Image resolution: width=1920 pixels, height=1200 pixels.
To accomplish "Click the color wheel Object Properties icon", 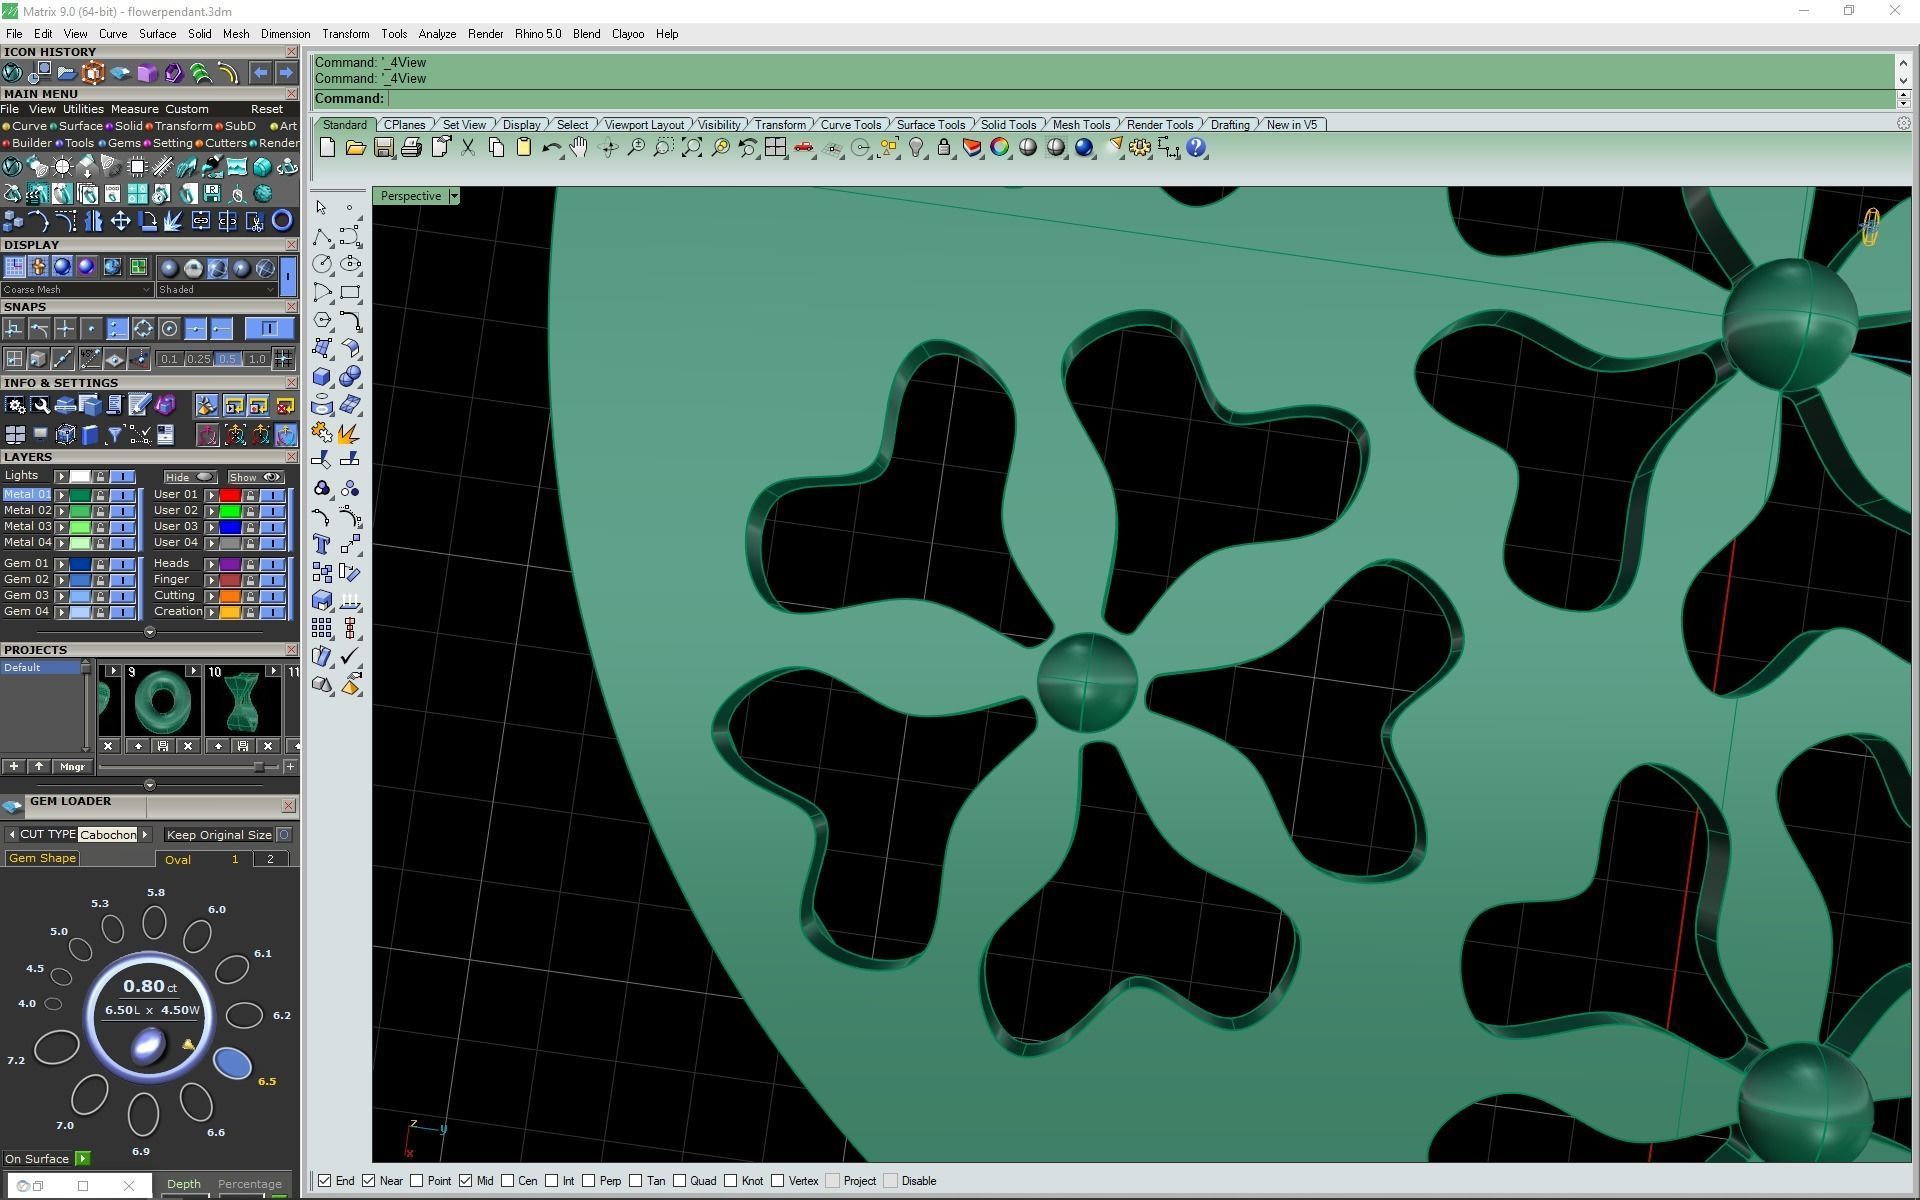I will pos(1000,148).
